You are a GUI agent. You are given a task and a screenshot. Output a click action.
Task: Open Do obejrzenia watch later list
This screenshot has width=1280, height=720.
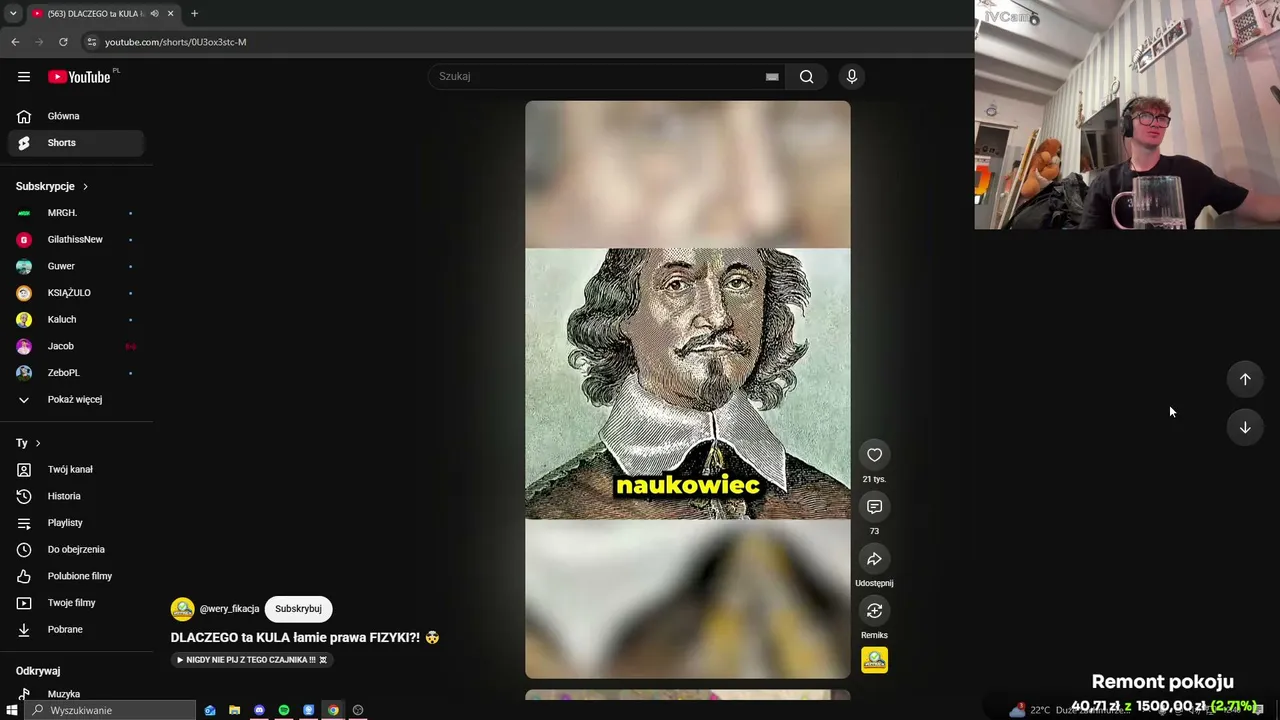[76, 550]
